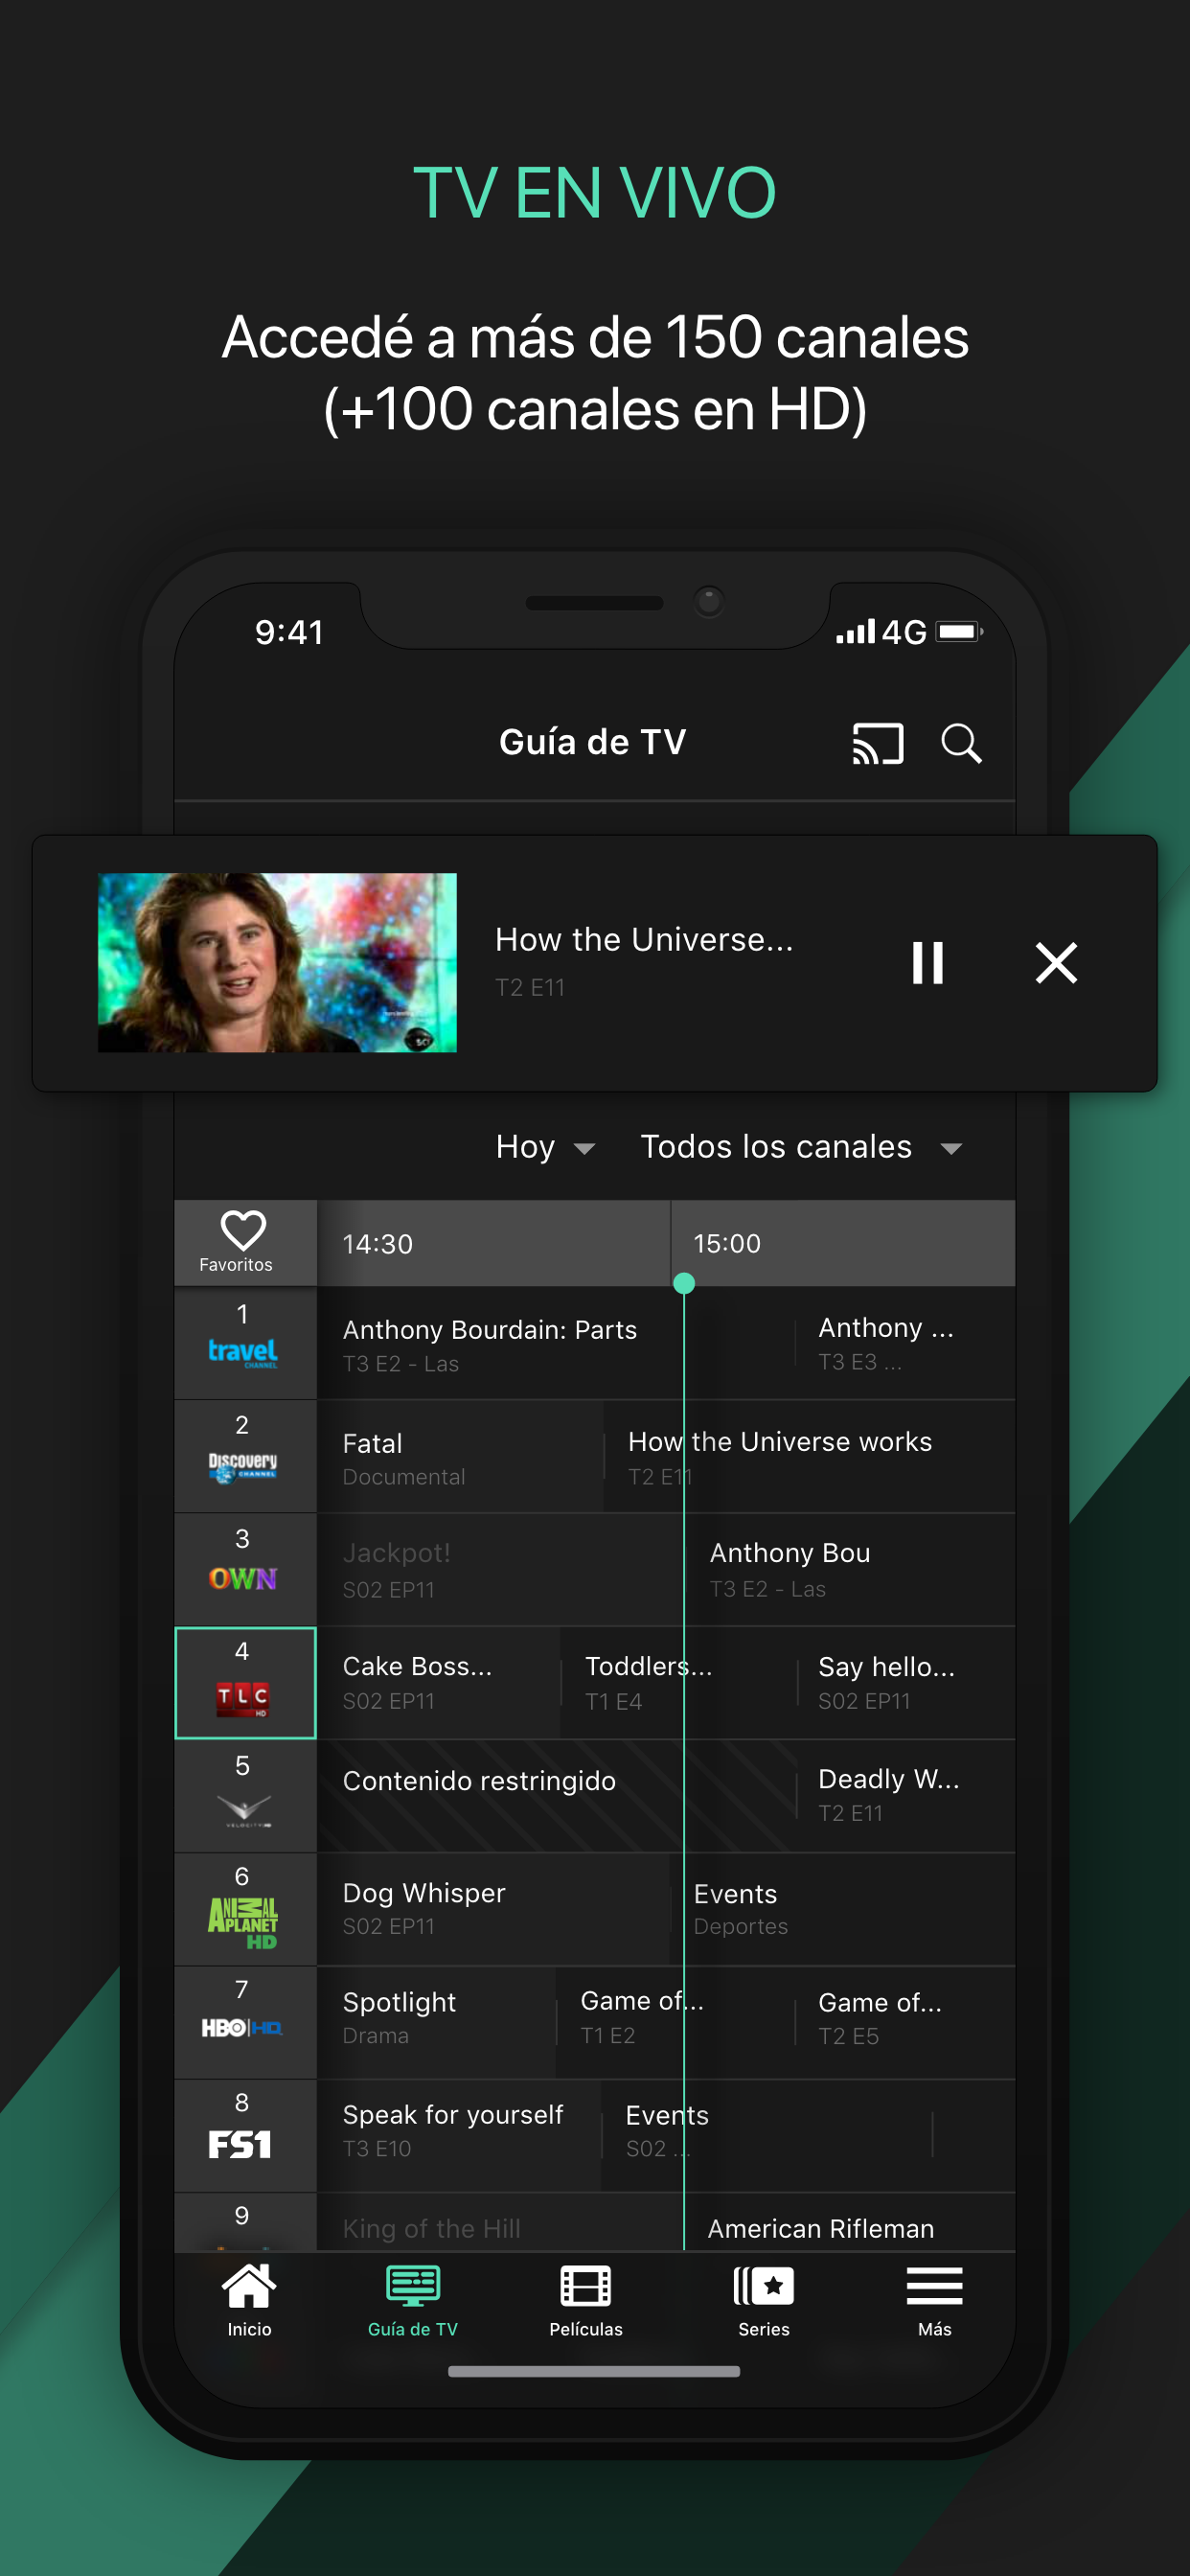The width and height of the screenshot is (1190, 2576).
Task: Open Anthony Bourdain: Parts program
Action: click(555, 1343)
